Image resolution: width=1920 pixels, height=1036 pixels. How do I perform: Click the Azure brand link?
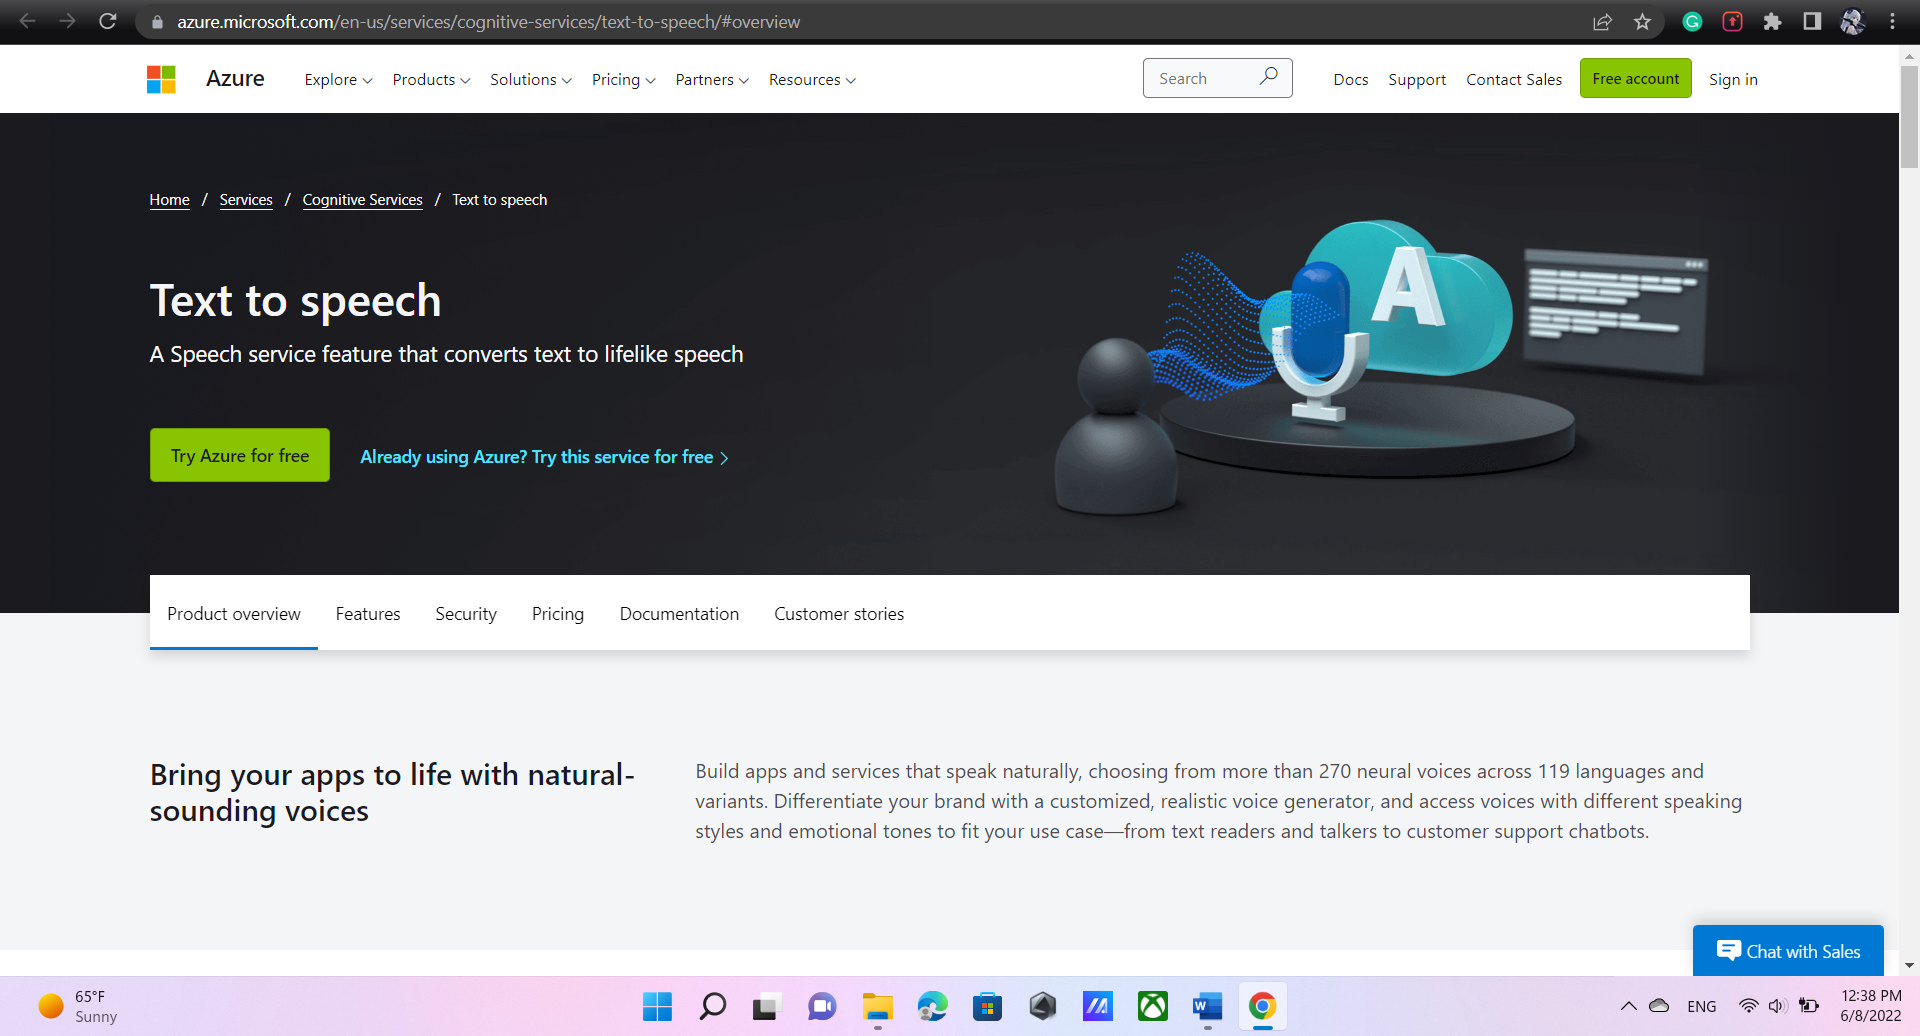[235, 78]
